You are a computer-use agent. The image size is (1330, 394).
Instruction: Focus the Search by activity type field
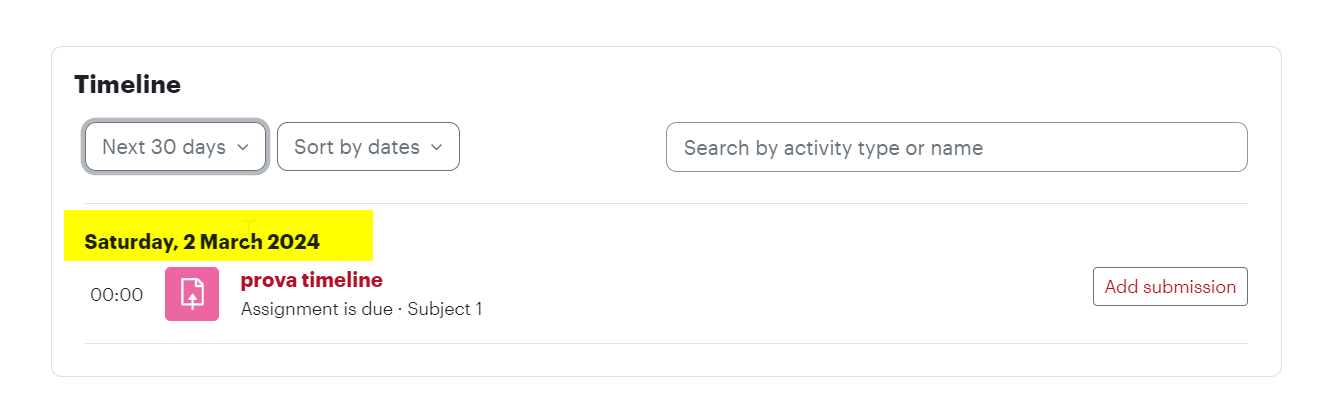click(957, 147)
